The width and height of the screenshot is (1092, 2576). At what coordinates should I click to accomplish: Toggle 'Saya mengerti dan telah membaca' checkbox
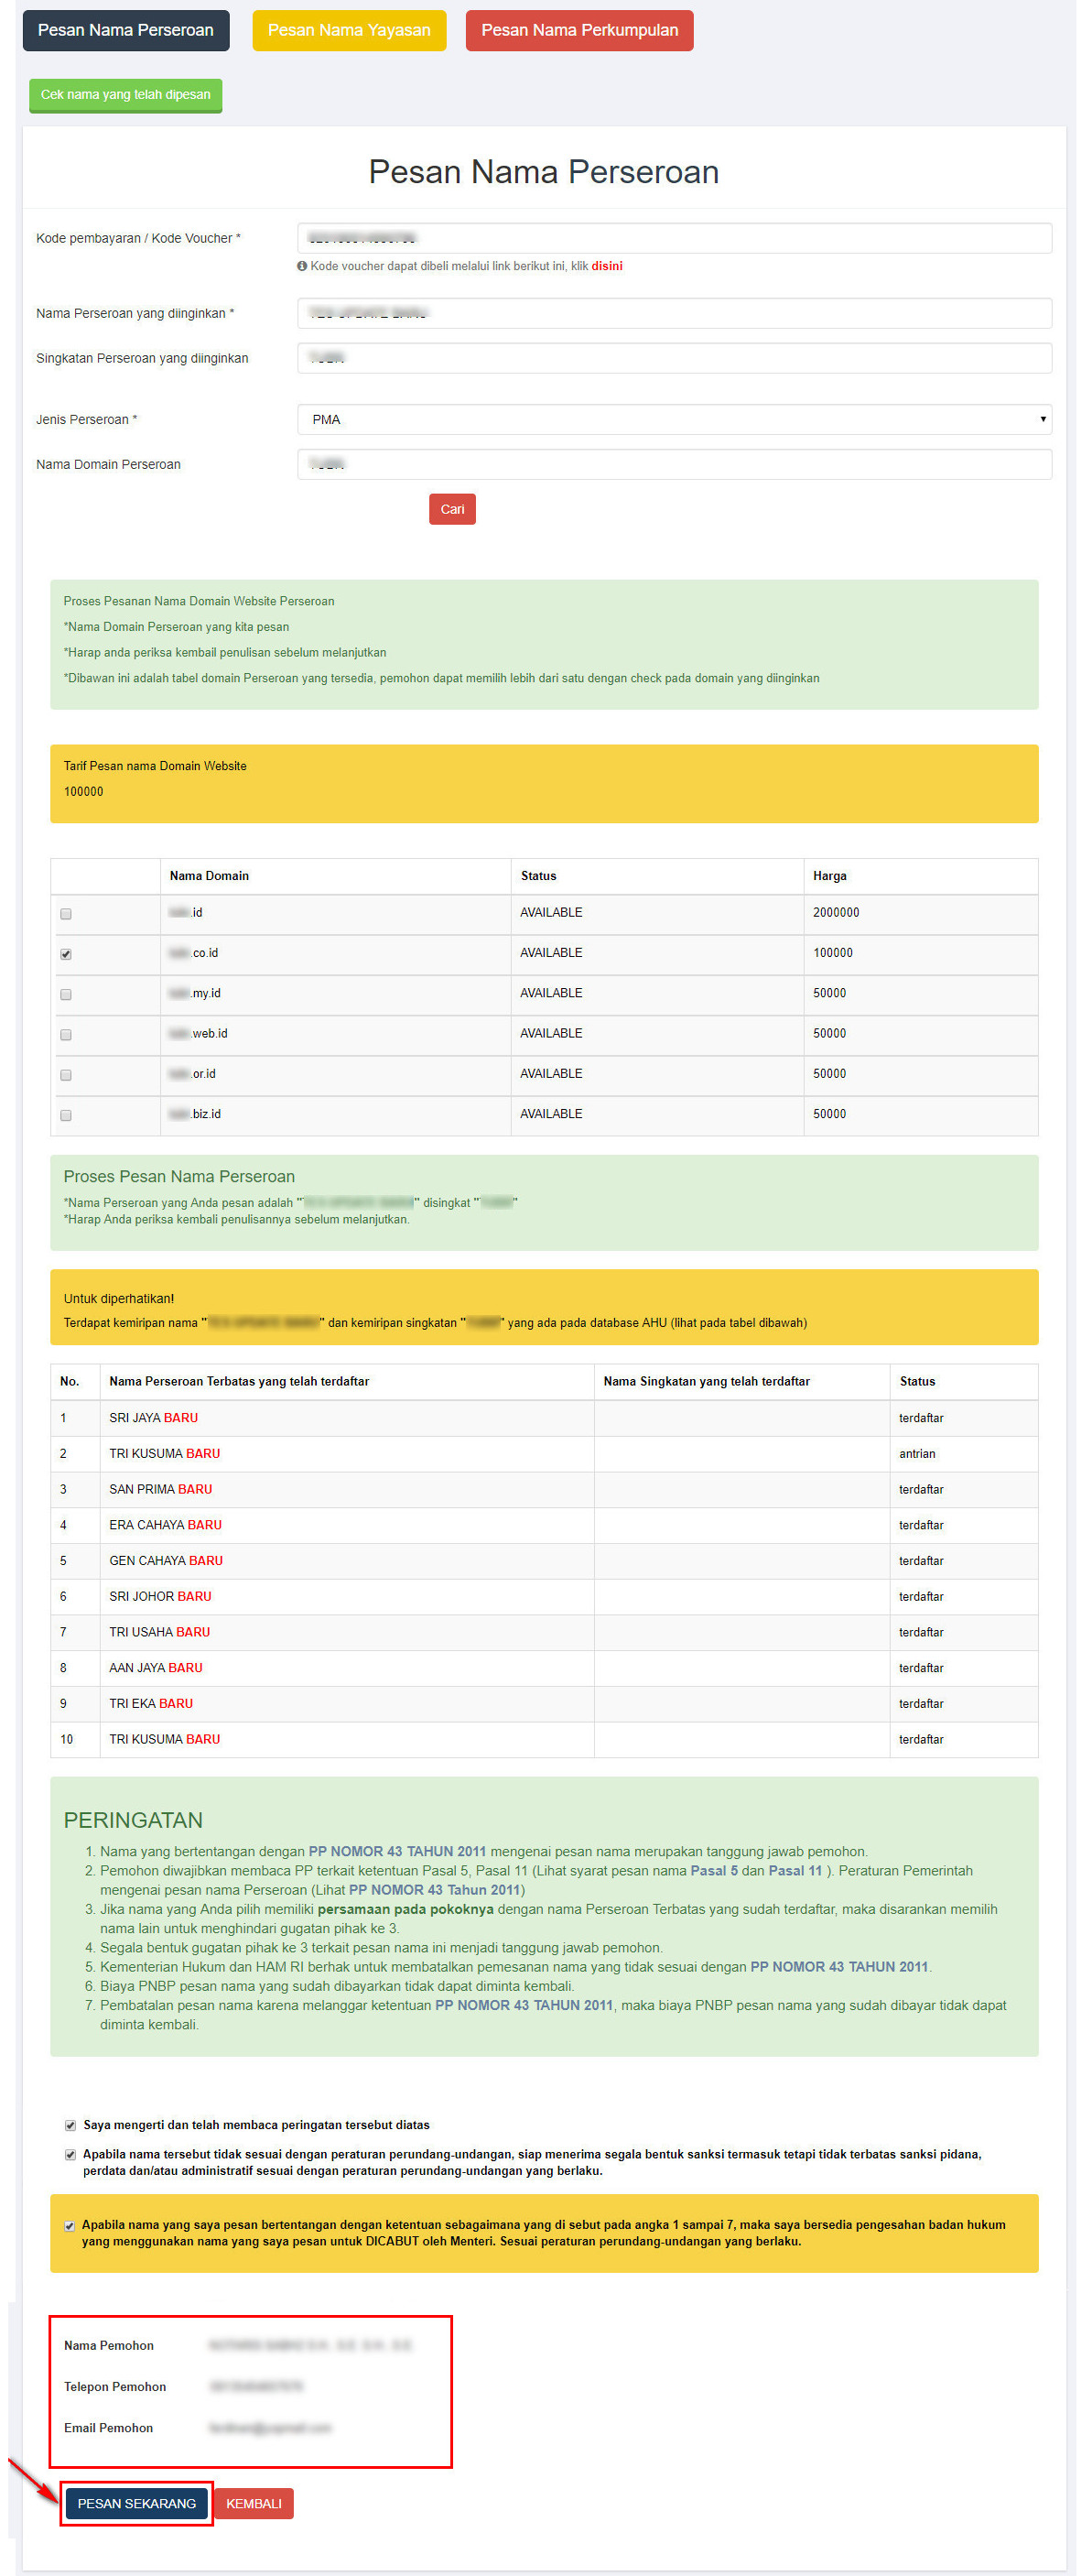point(70,2125)
